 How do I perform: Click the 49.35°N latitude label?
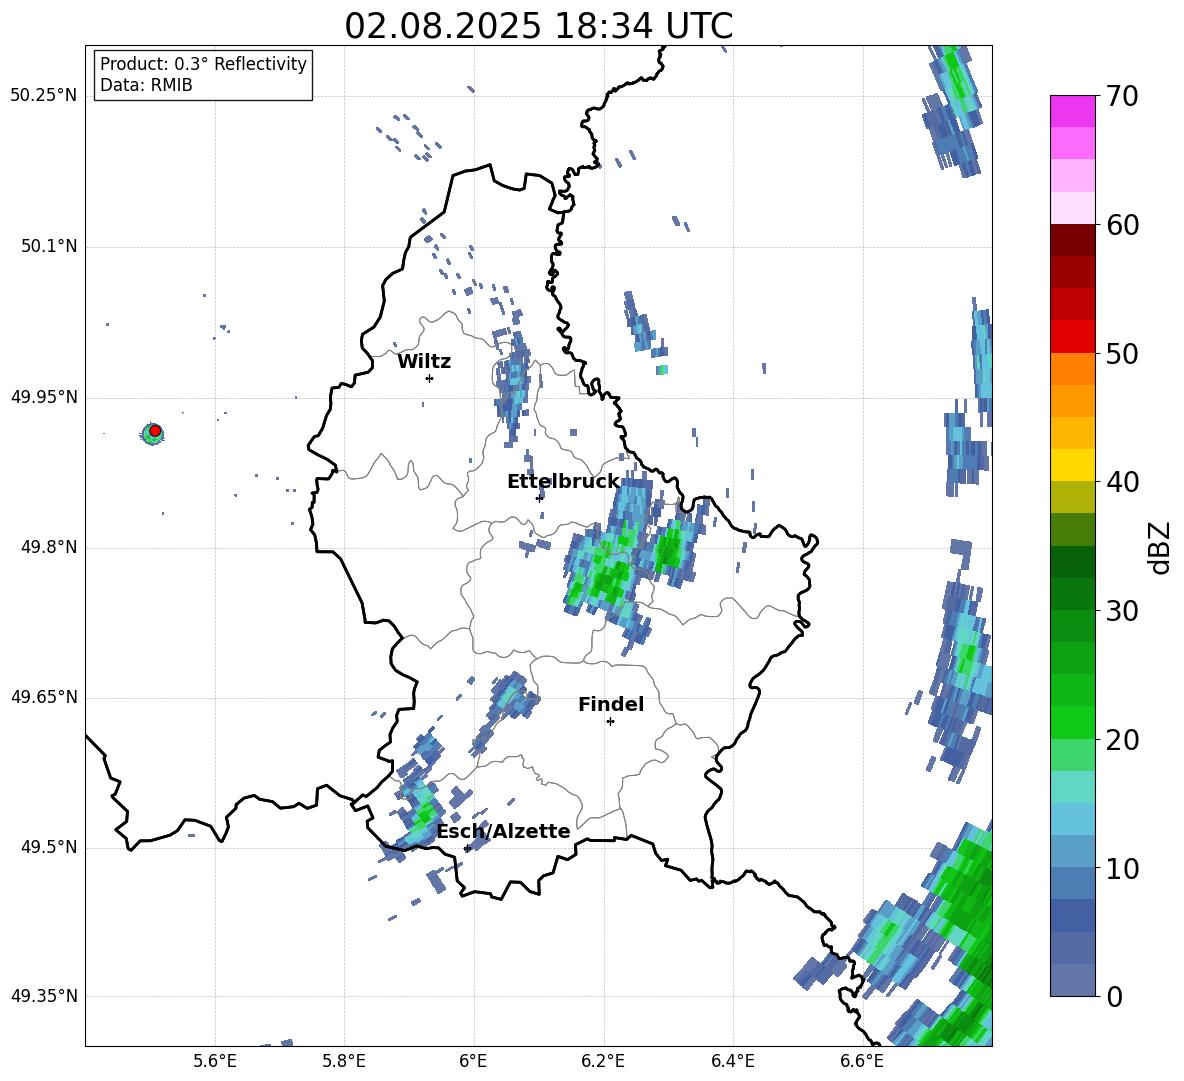click(43, 996)
